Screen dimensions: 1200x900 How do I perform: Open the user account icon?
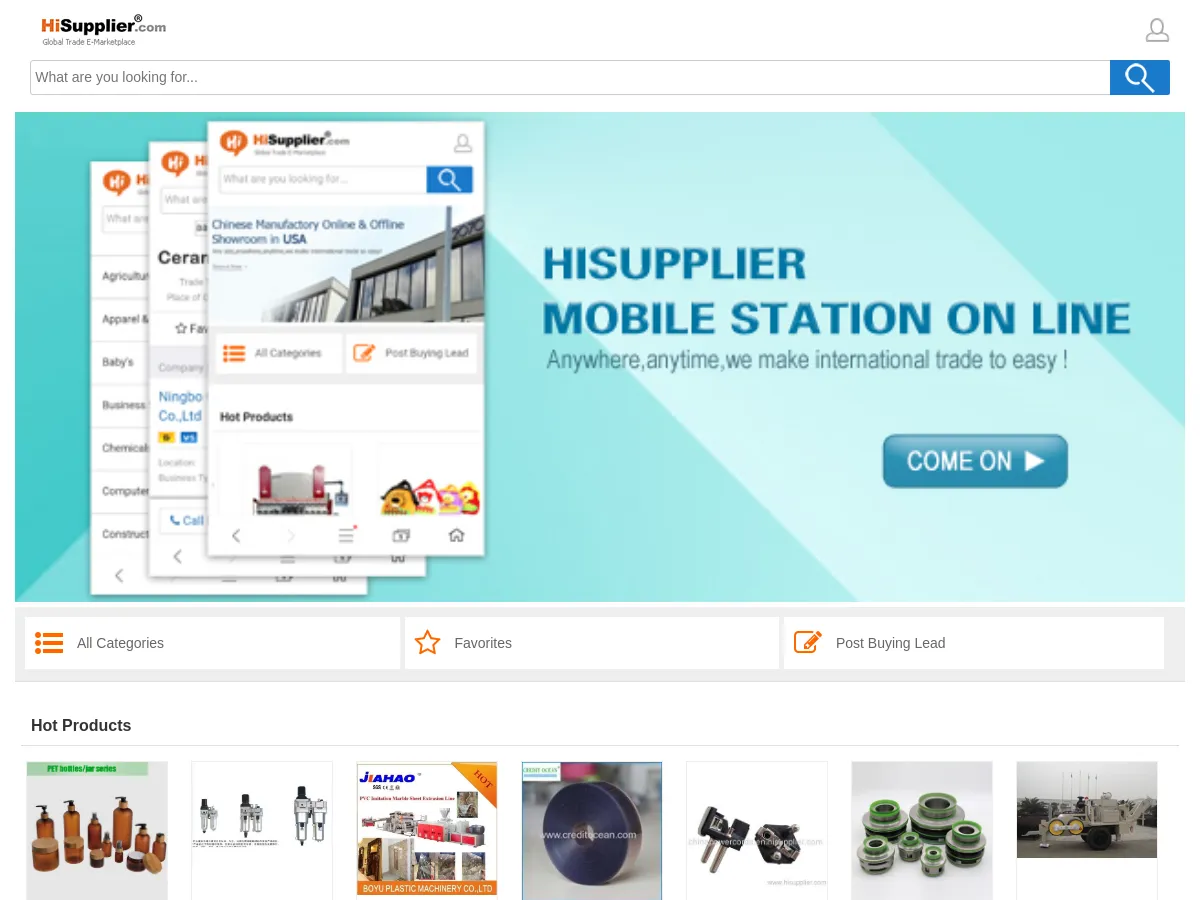tap(1157, 30)
